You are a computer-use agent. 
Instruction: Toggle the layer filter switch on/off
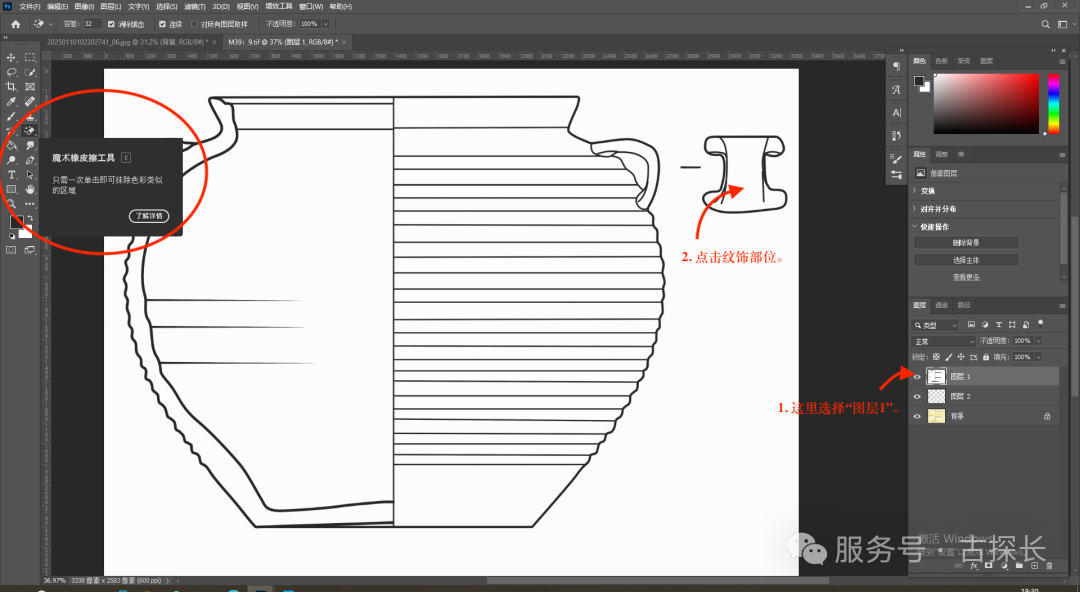(1040, 323)
